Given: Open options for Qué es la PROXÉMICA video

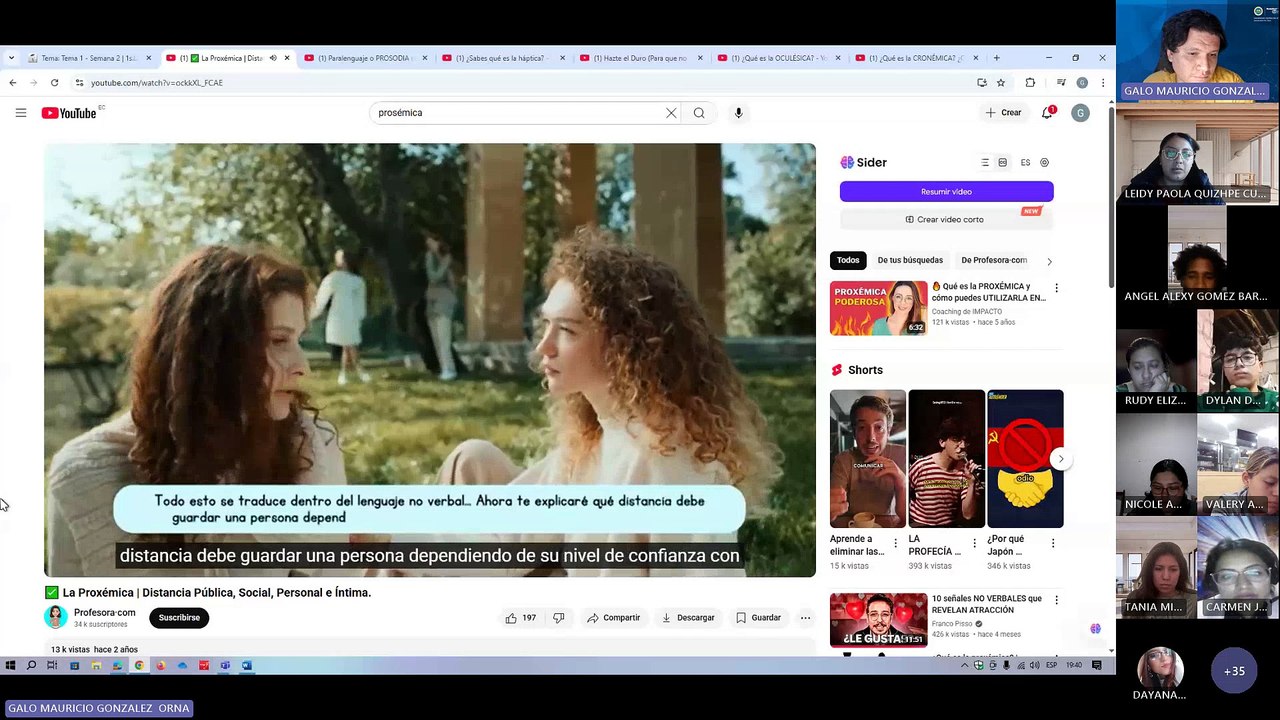Looking at the screenshot, I should click(x=1056, y=288).
